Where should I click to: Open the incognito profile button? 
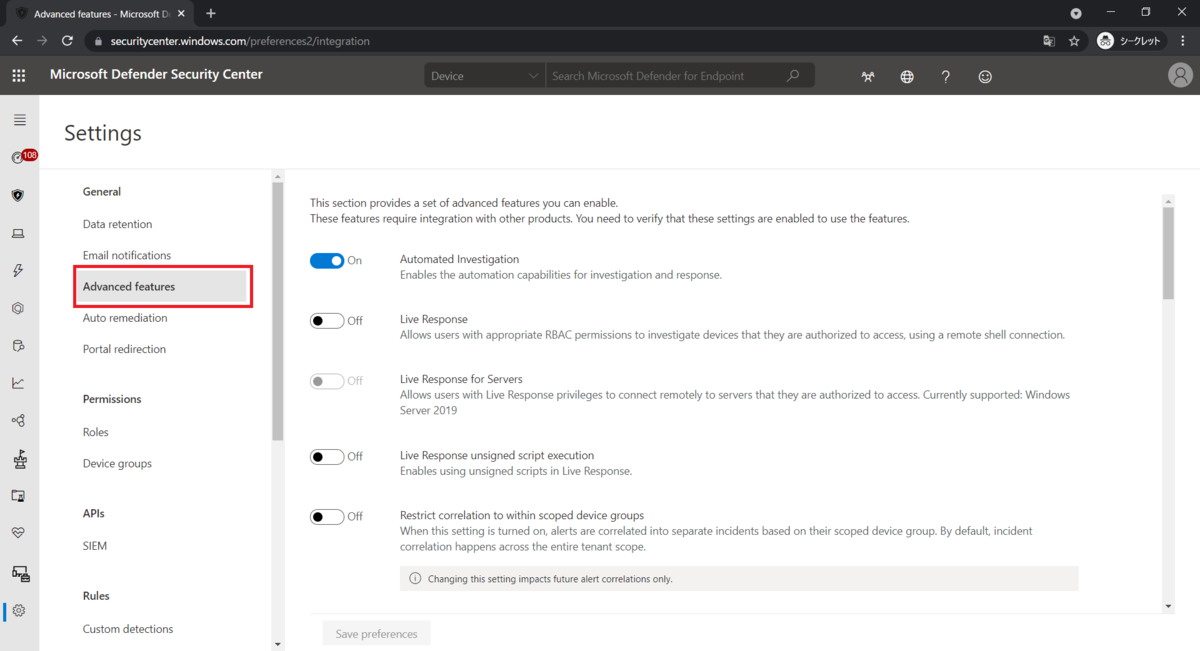click(x=1130, y=41)
